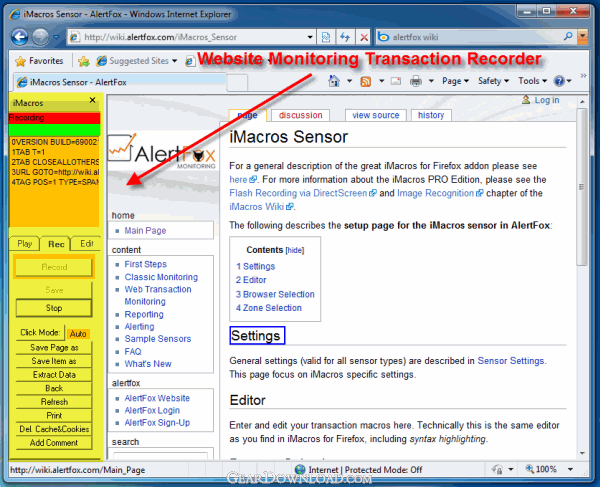This screenshot has width=600, height=487.
Task: Select the iMacros Sensor - AlertFox browser tab
Action: click(x=121, y=82)
